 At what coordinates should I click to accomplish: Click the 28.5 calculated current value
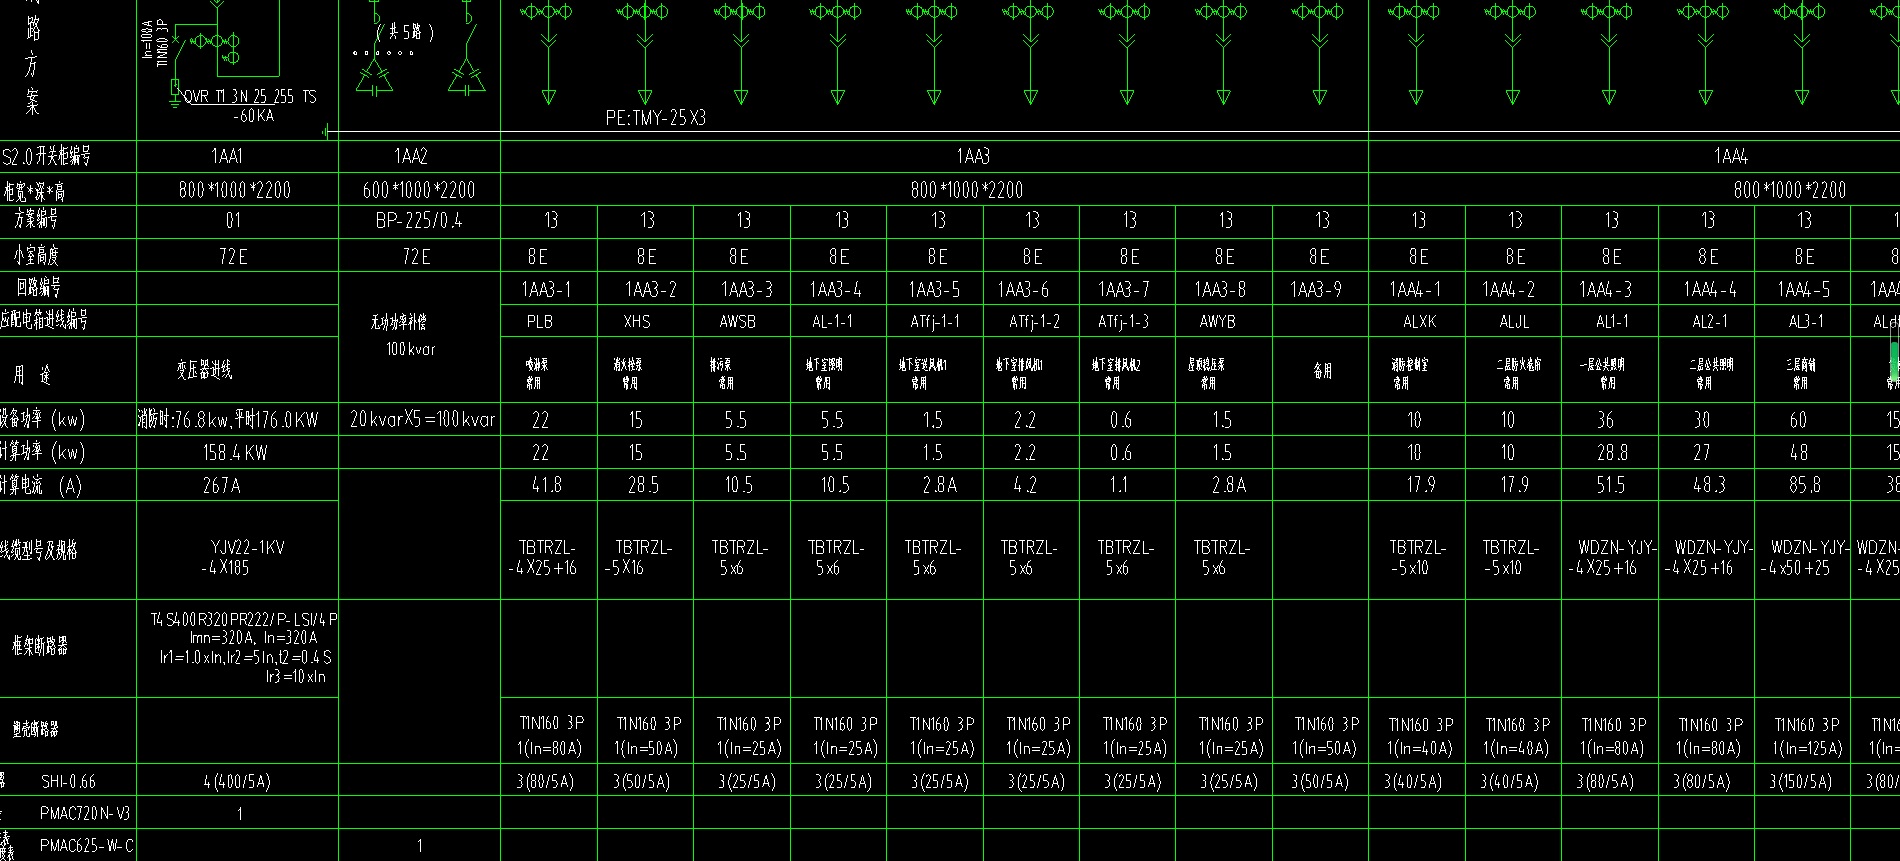(x=642, y=485)
